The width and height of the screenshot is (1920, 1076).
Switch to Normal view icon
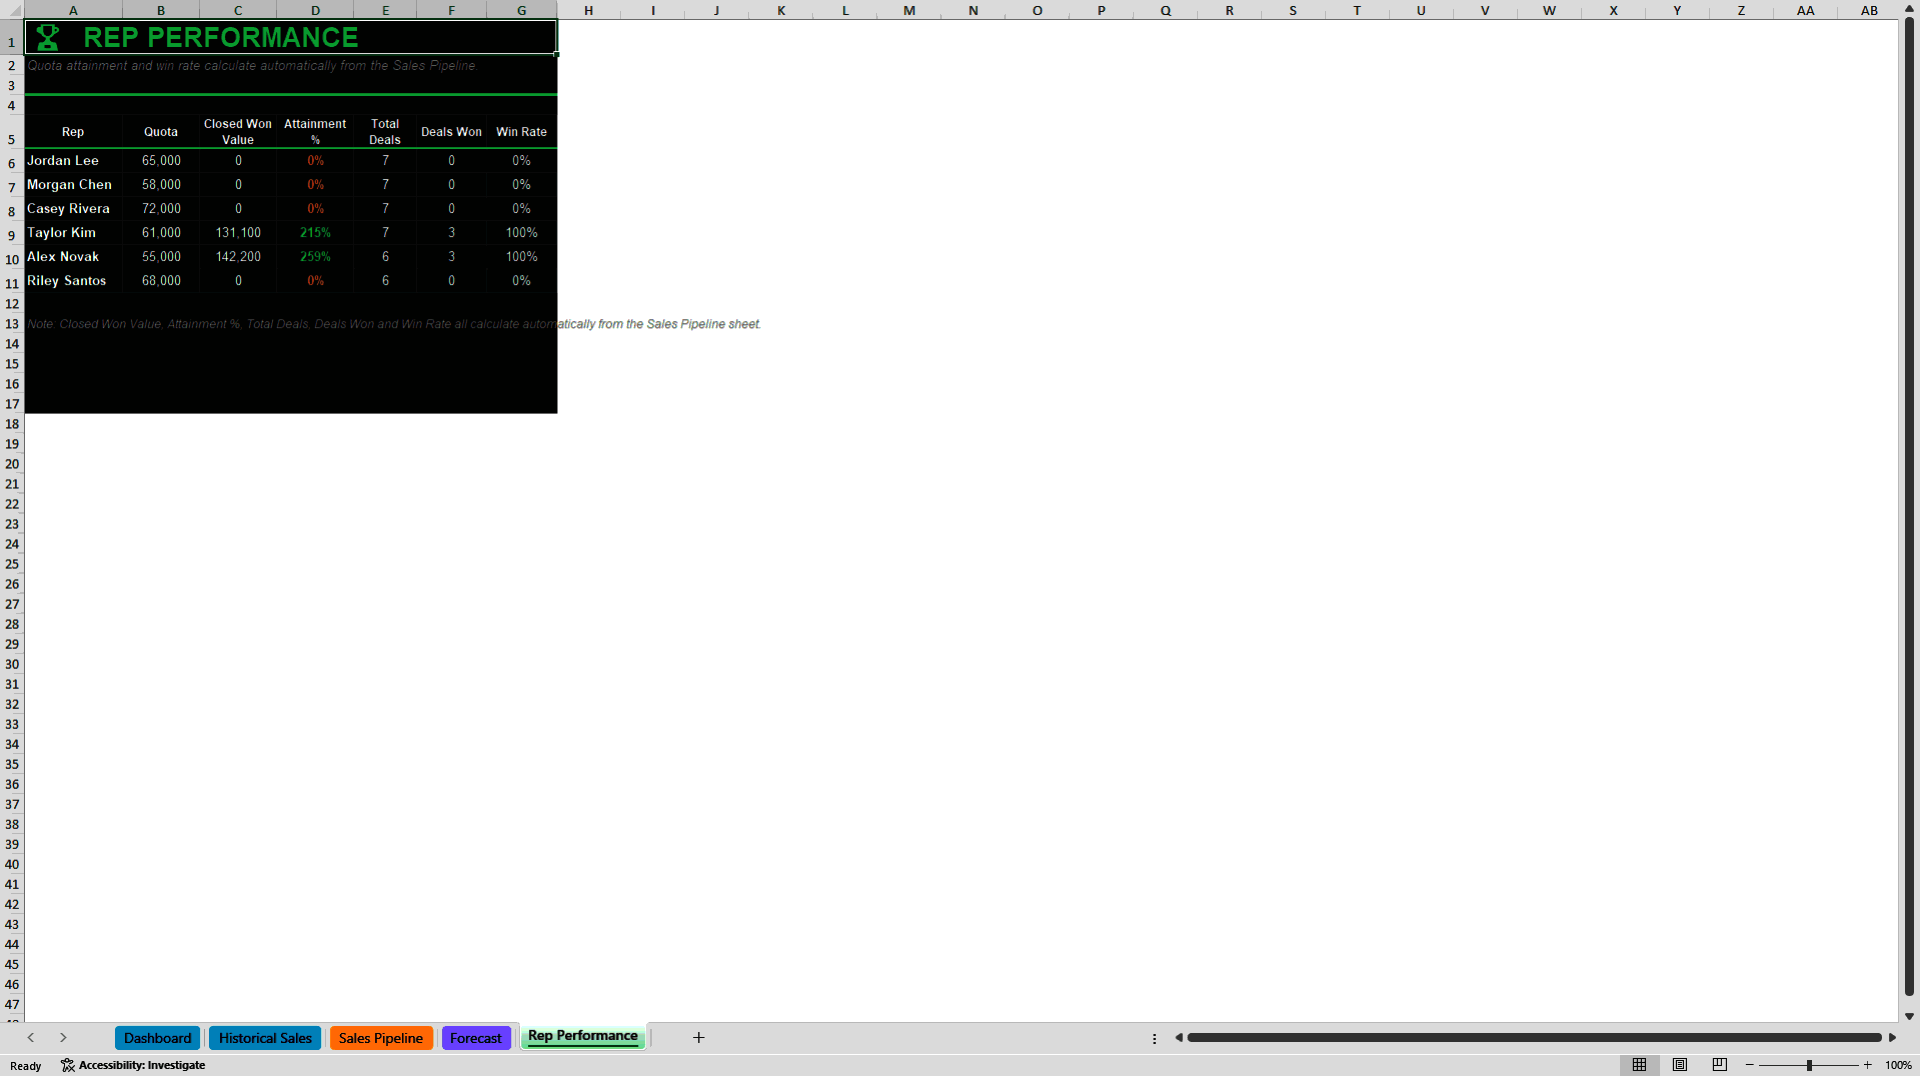1639,1065
